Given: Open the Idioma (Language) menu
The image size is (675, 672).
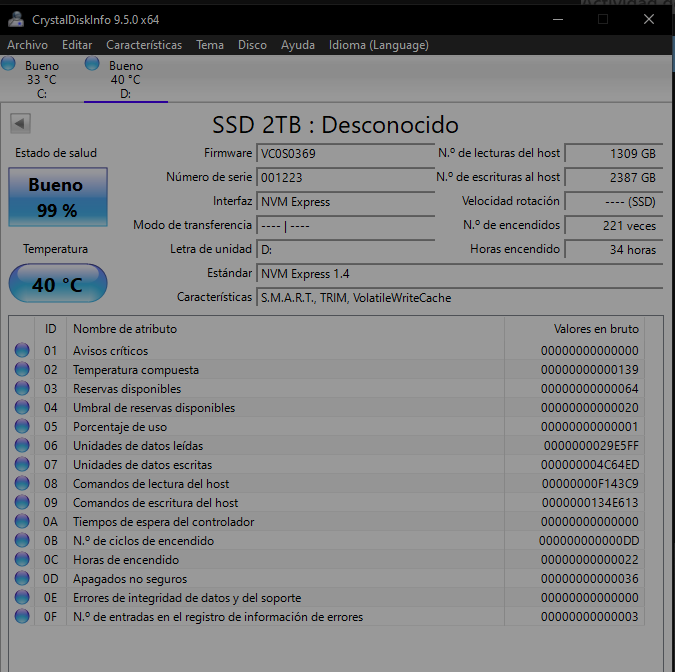Looking at the screenshot, I should 379,45.
